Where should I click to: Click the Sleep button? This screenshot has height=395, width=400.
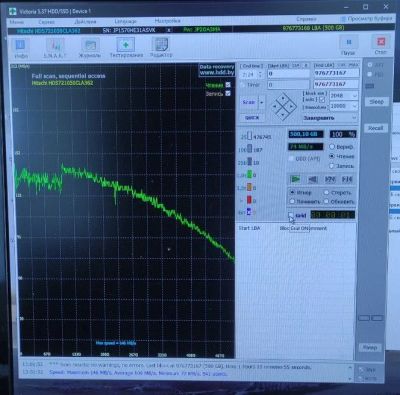pos(376,102)
